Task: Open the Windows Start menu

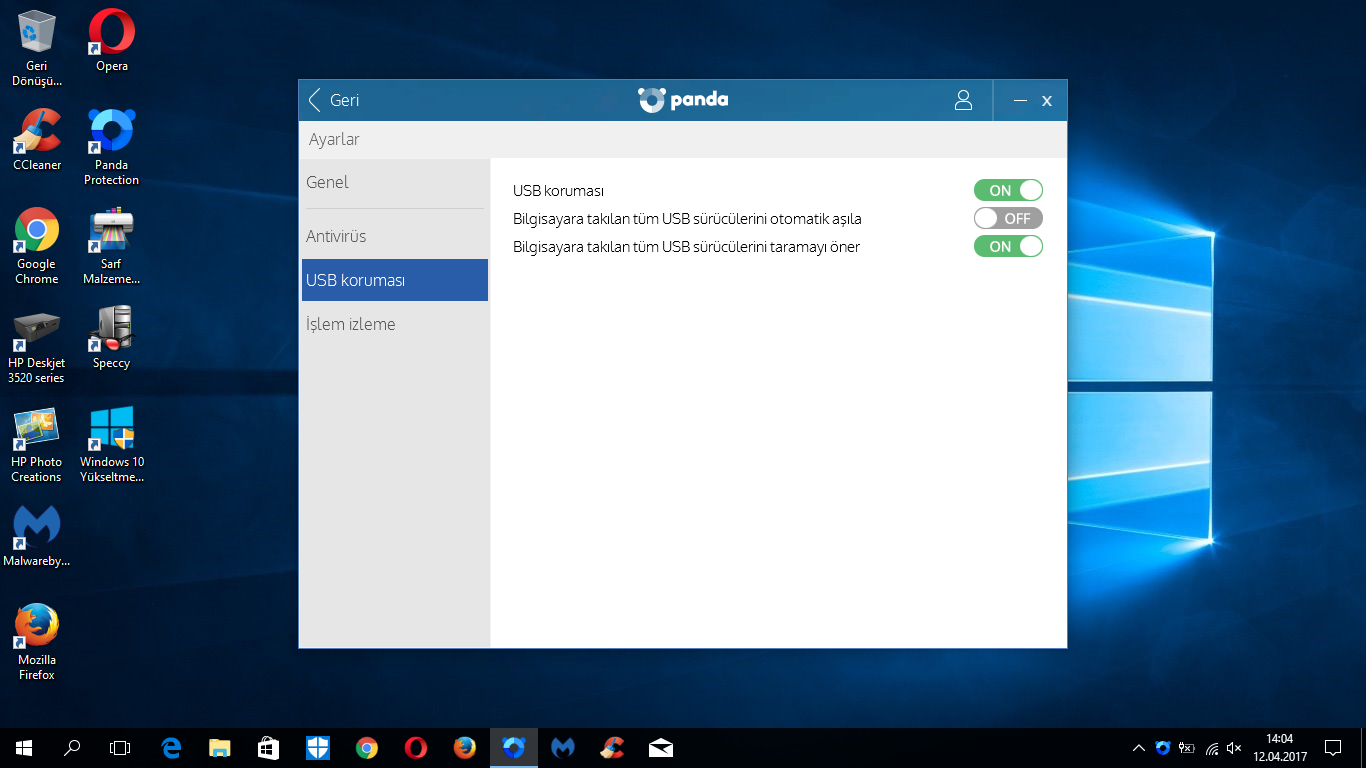Action: [x=24, y=748]
